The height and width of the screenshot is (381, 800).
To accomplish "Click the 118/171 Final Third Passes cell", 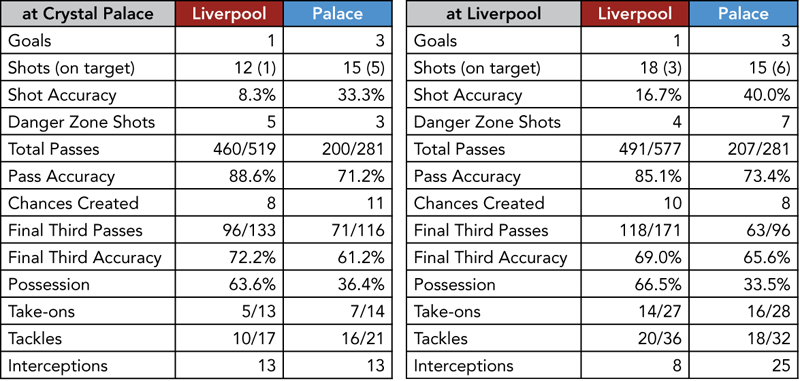I will [x=635, y=230].
